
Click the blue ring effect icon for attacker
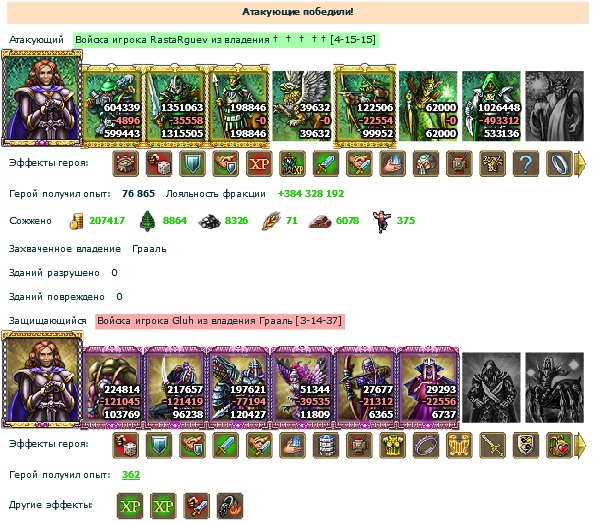(x=559, y=163)
